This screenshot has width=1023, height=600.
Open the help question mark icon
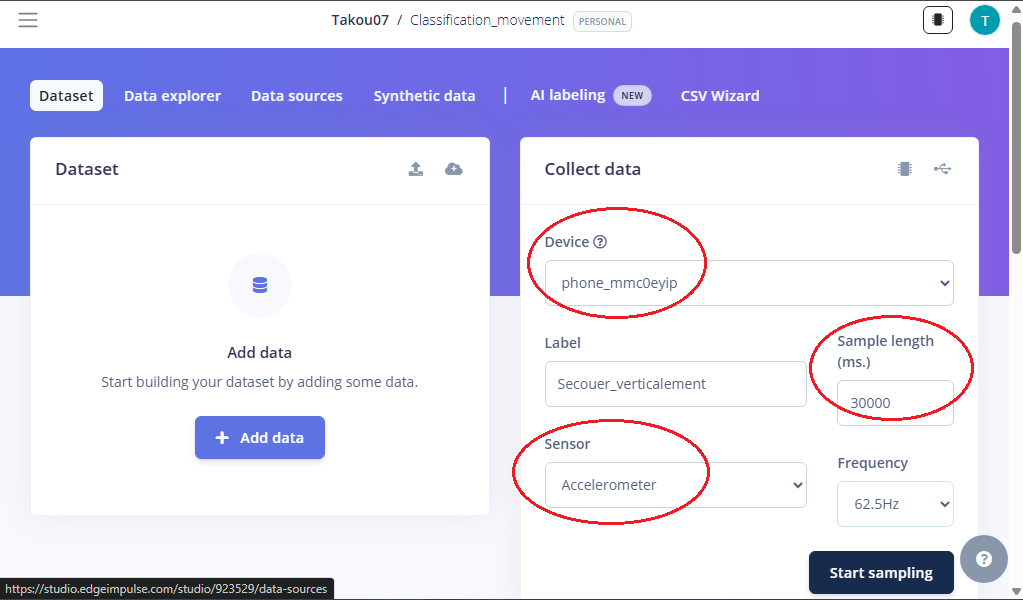(983, 558)
